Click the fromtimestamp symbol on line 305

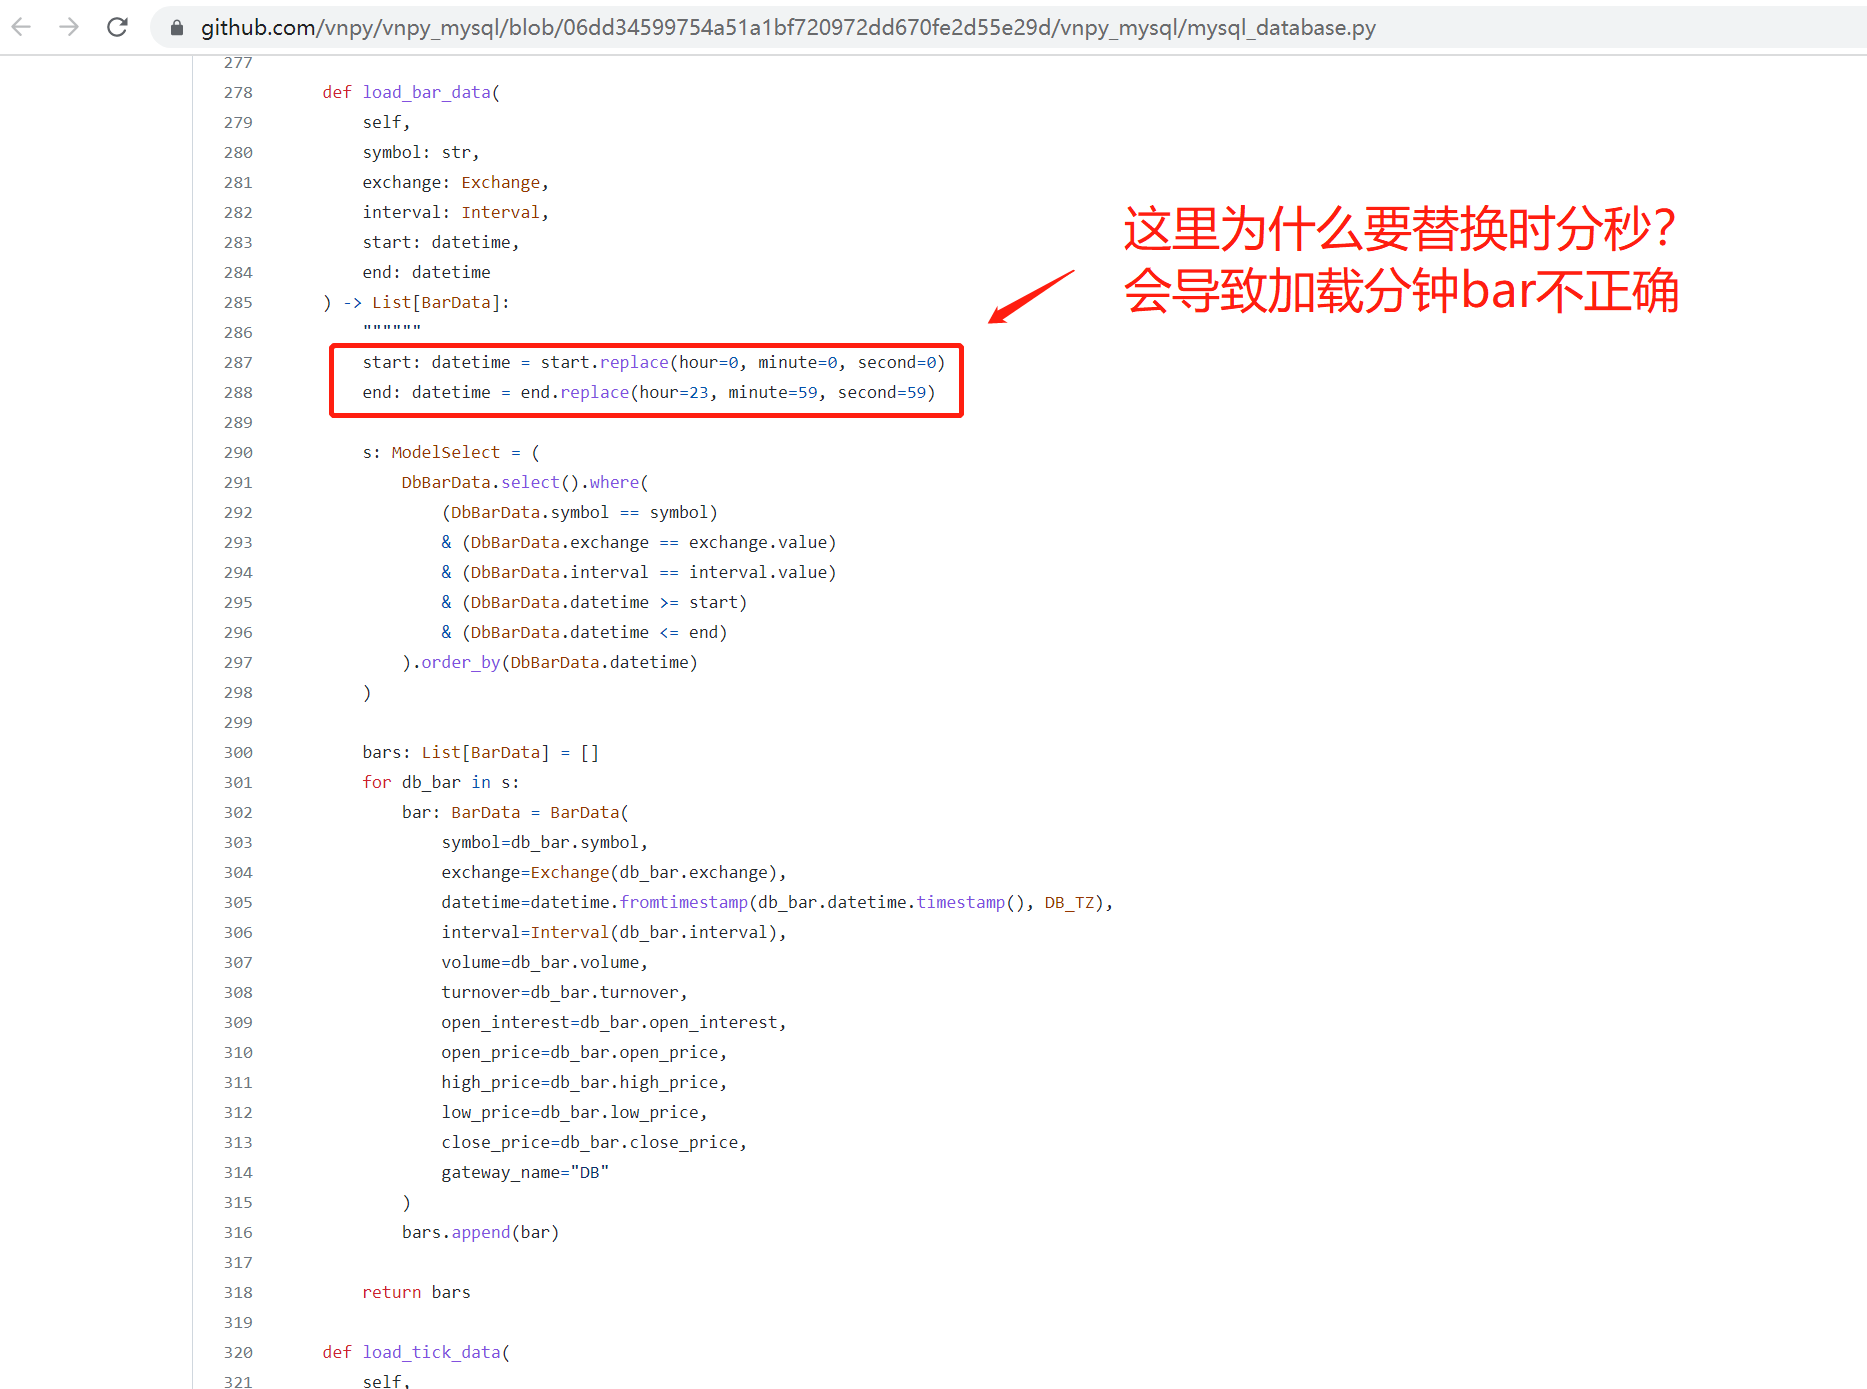(684, 902)
